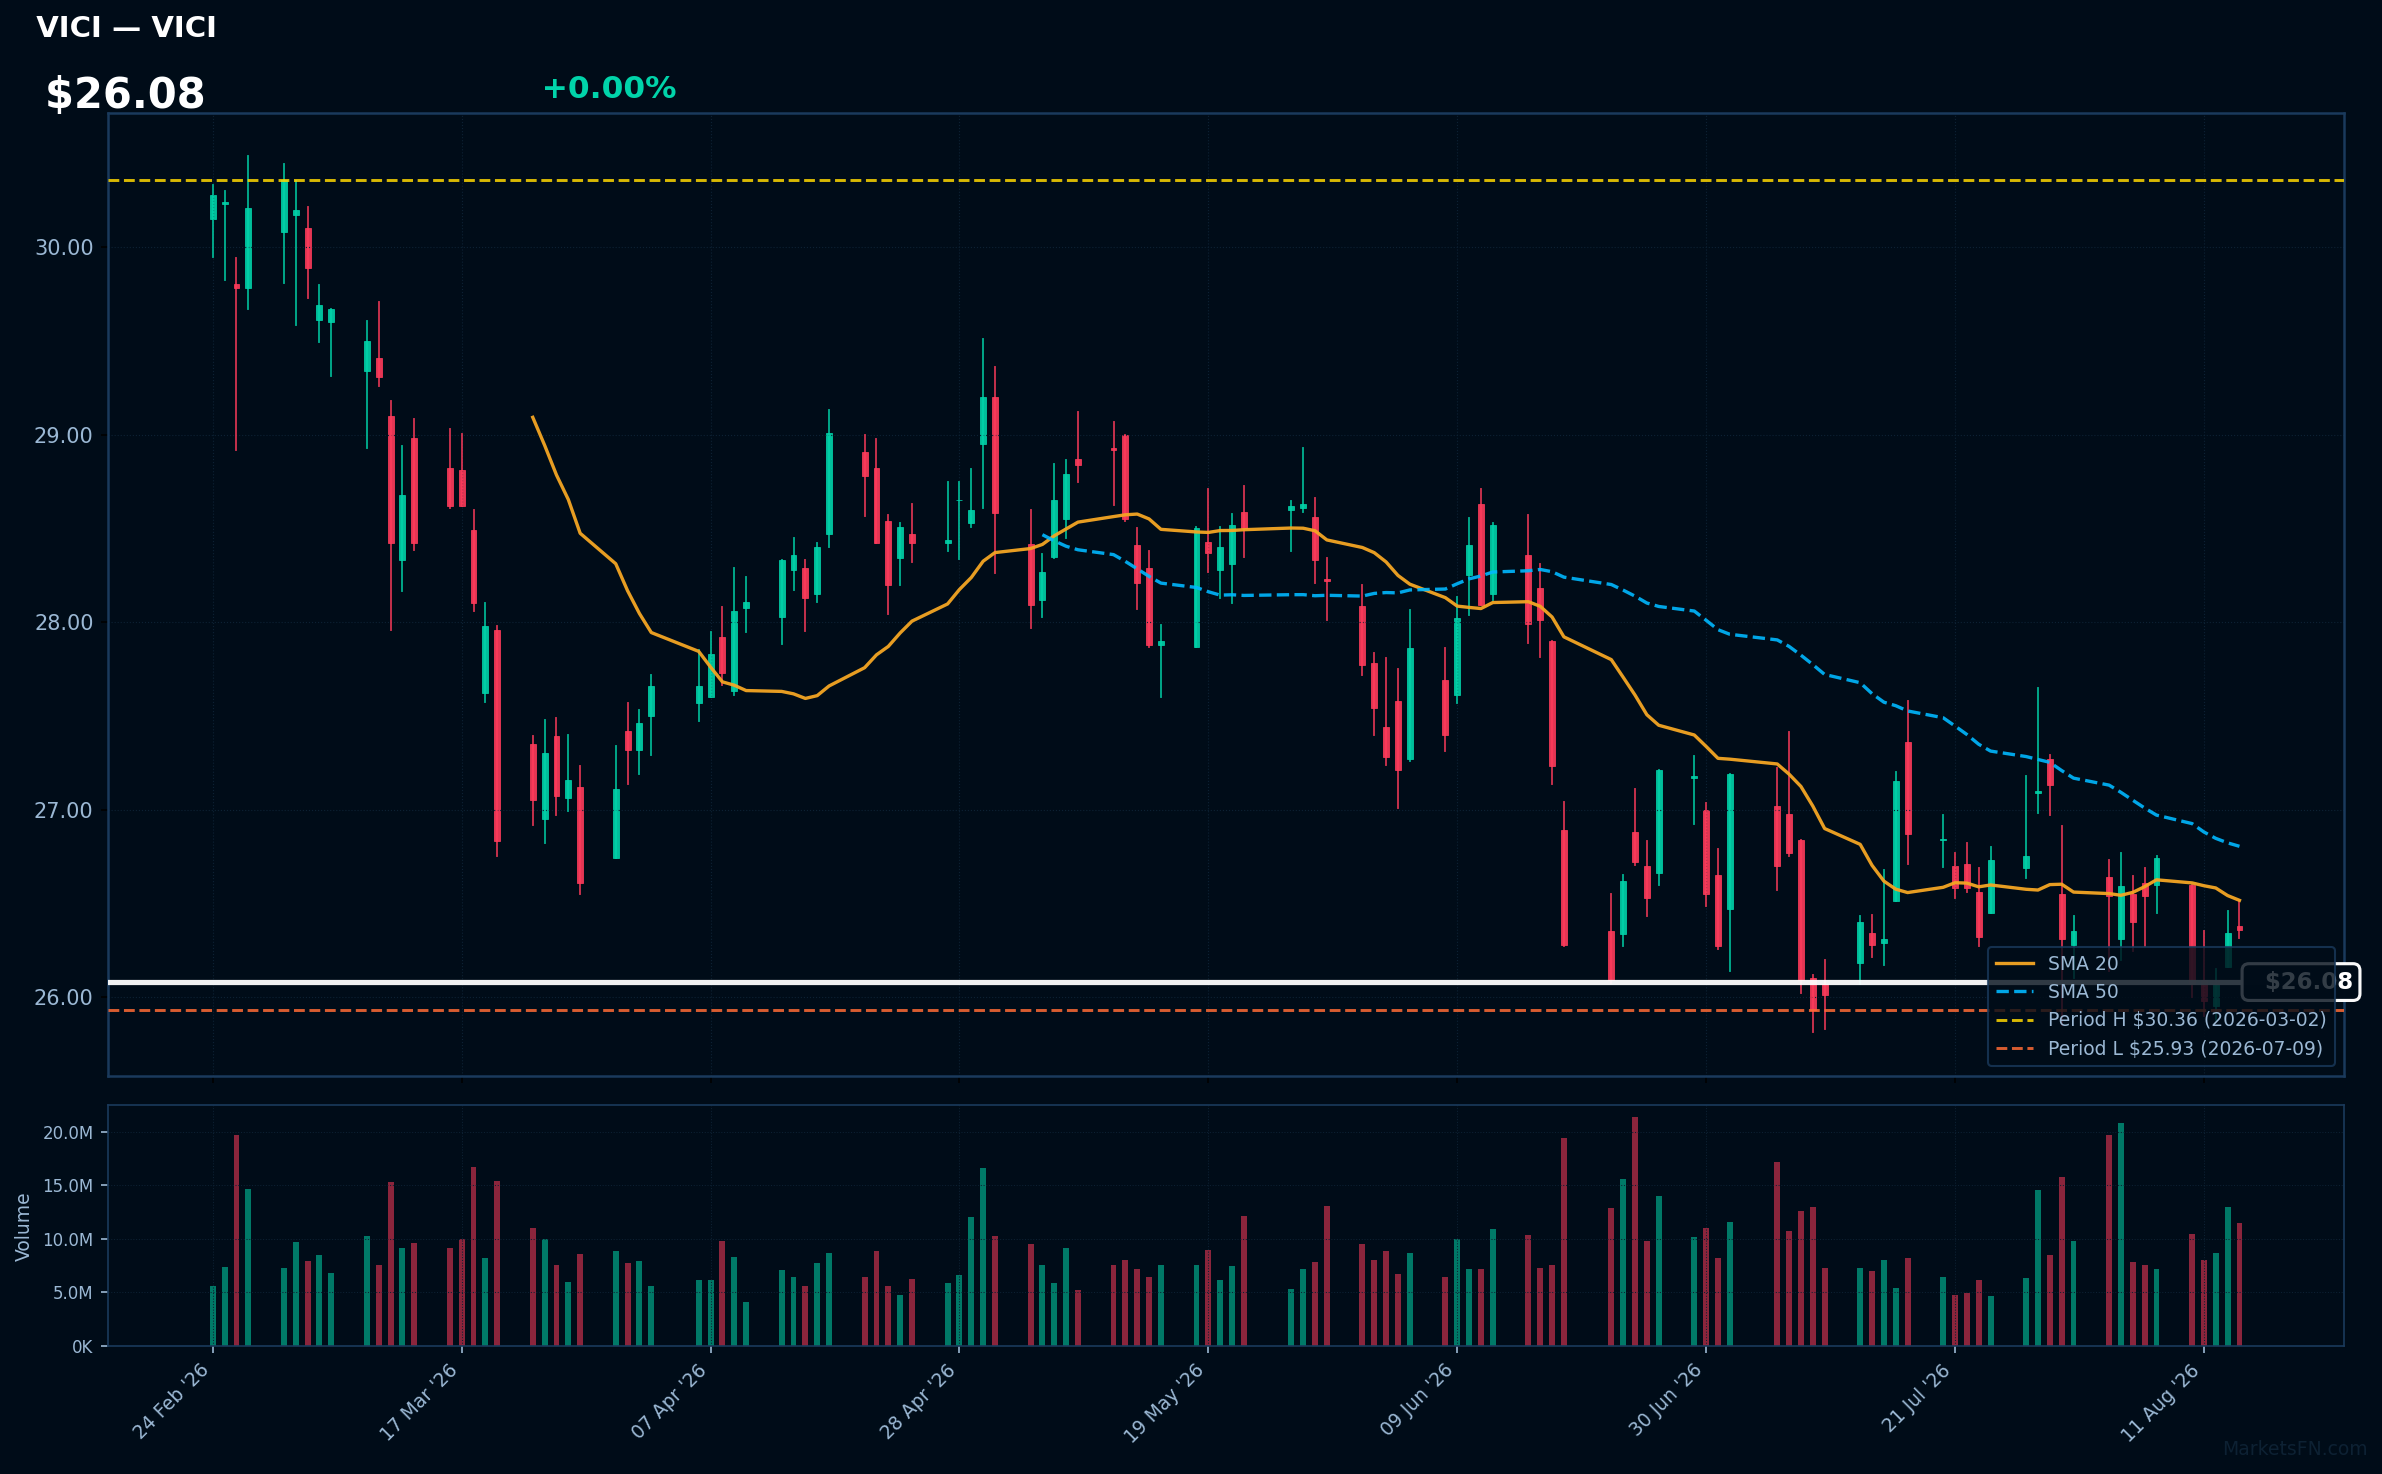Click the 09 Jun '26 date label
The width and height of the screenshot is (2382, 1474).
1415,1401
